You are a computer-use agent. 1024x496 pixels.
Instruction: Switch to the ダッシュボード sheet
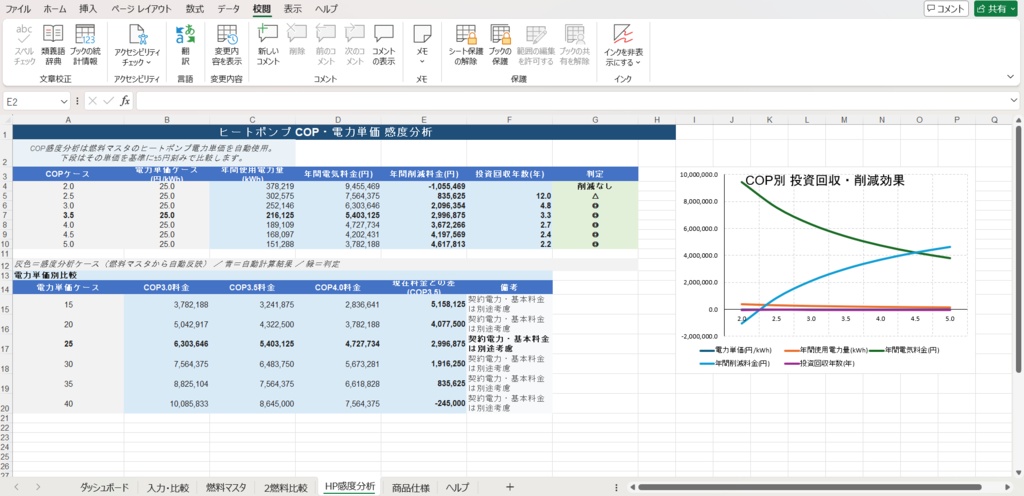(104, 487)
